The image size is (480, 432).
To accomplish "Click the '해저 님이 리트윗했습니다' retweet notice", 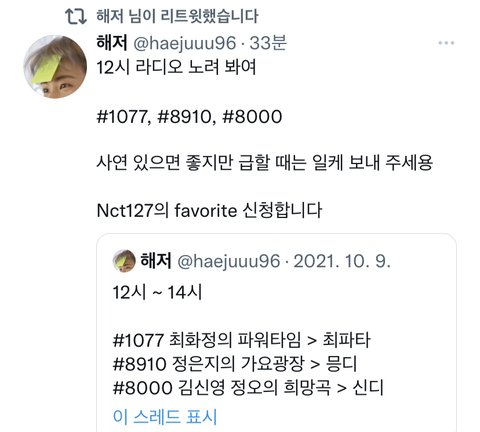I will (177, 16).
